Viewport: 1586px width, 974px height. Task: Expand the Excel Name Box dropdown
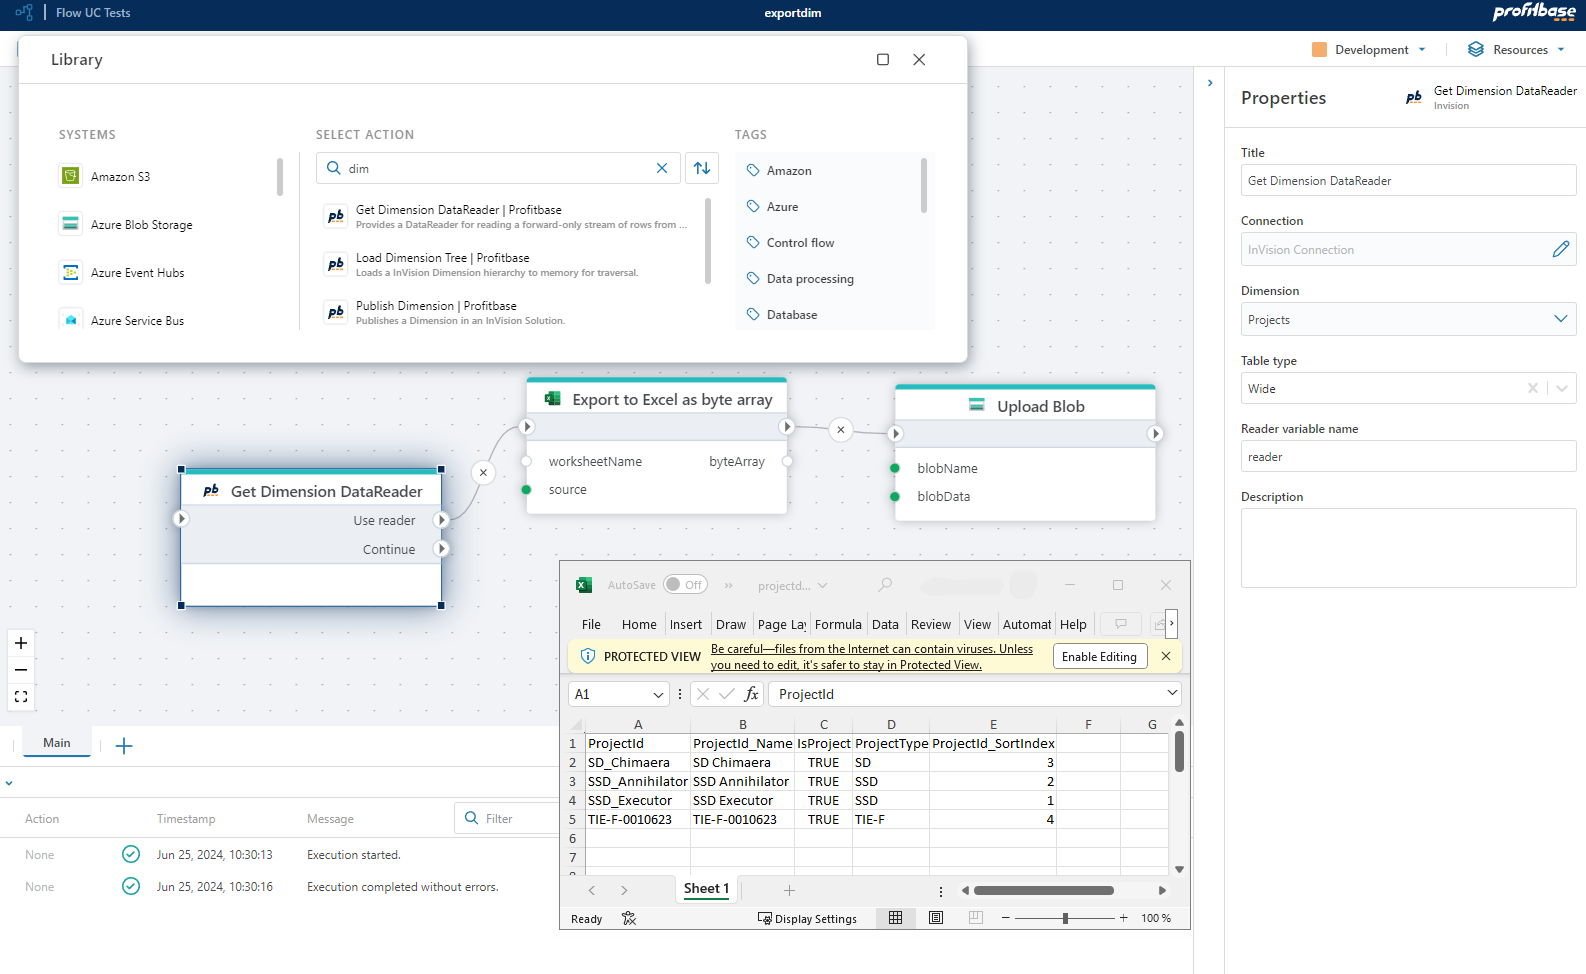point(658,694)
